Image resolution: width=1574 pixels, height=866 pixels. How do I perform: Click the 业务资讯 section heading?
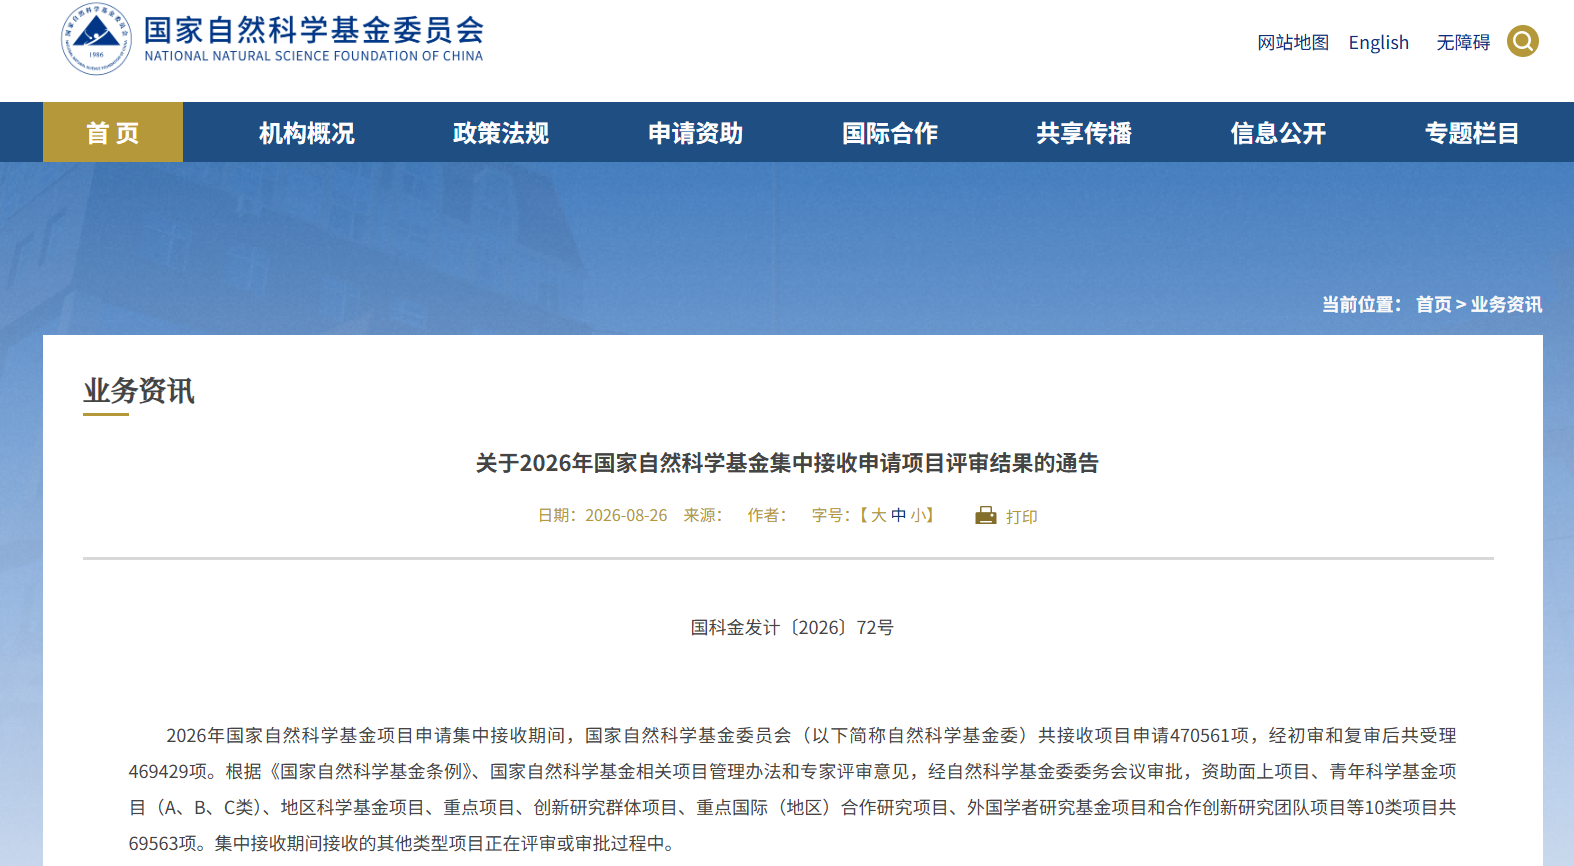(139, 390)
